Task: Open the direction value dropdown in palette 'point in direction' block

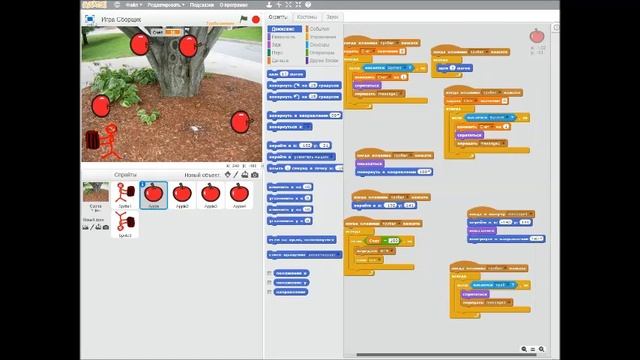Action: pyautogui.click(x=335, y=116)
